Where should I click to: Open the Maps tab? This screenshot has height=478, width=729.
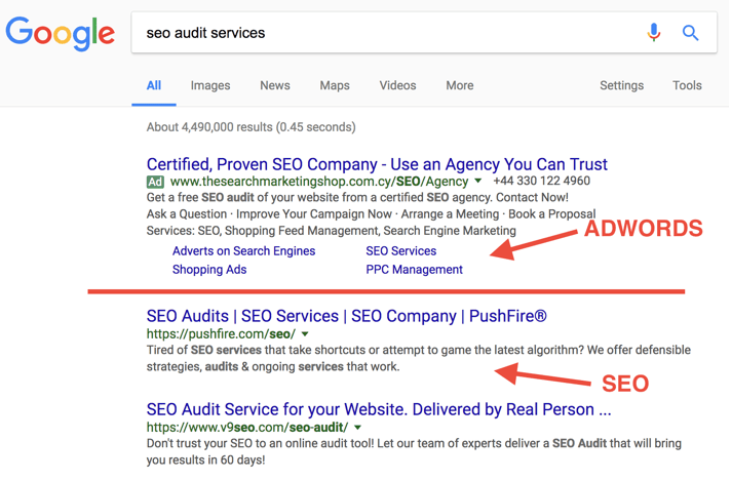click(334, 86)
